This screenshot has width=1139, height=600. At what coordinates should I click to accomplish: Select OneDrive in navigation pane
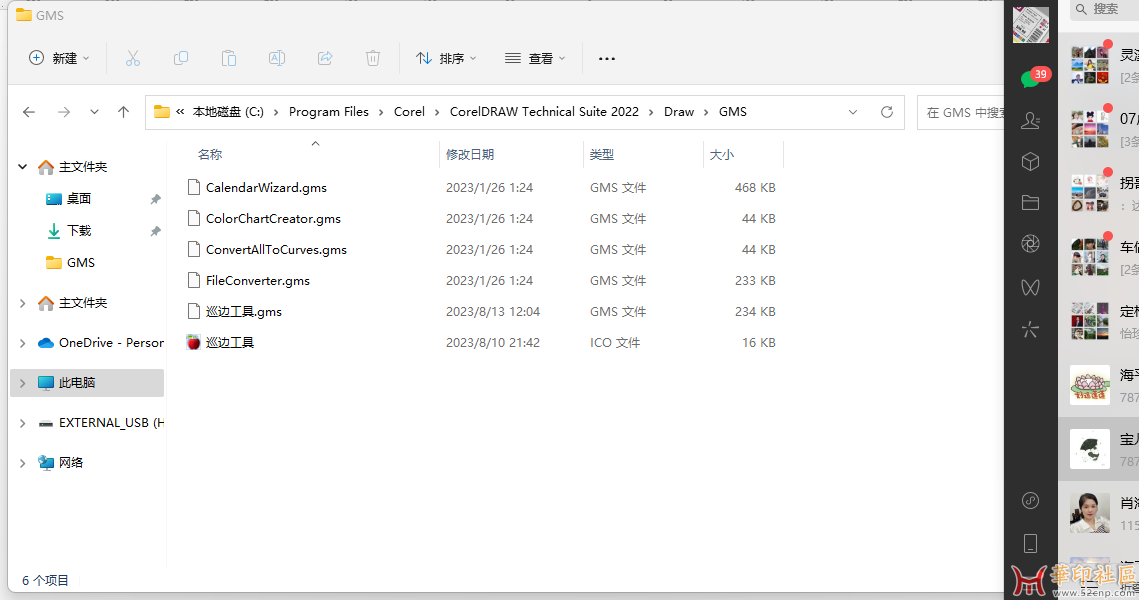tap(110, 343)
